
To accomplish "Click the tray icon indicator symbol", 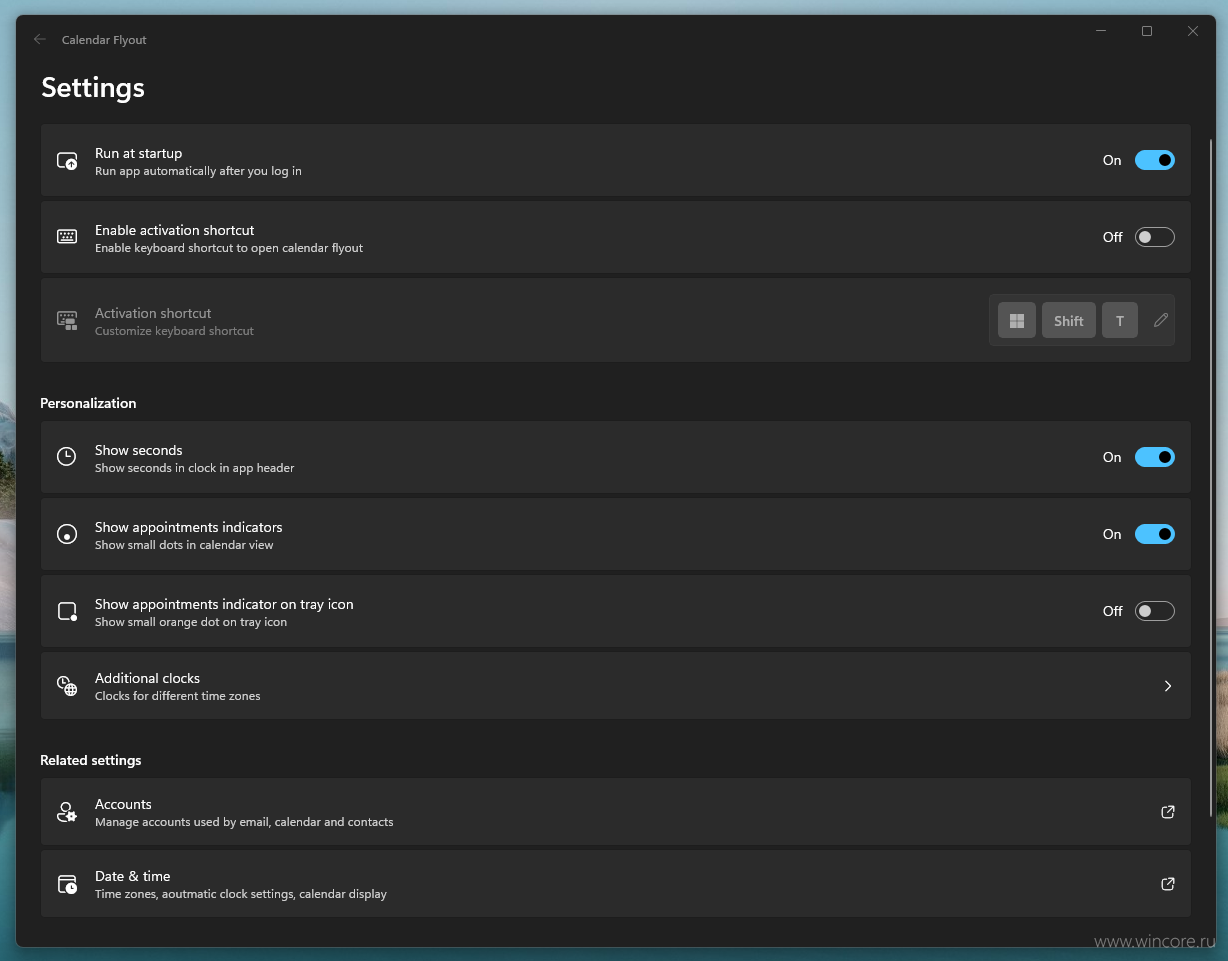I will [x=67, y=611].
